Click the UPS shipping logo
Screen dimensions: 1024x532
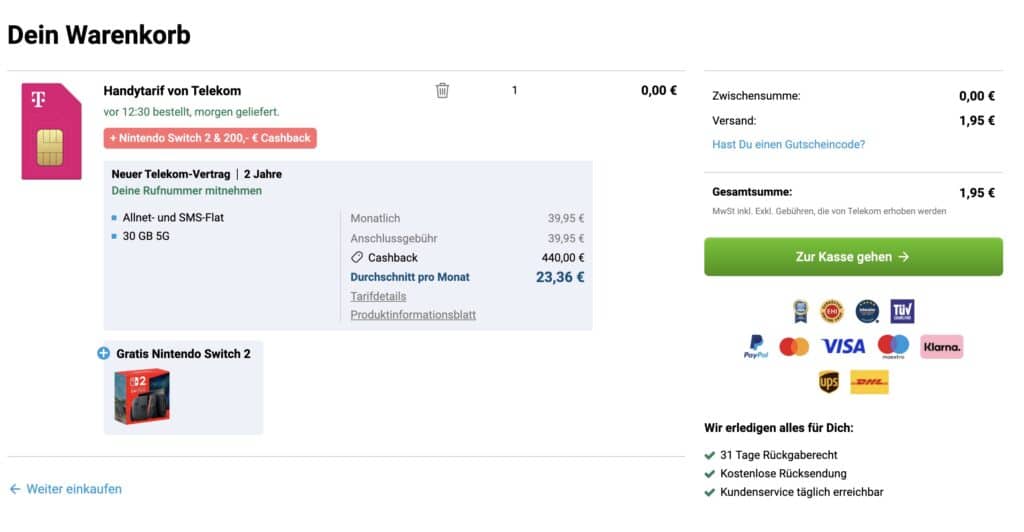829,382
